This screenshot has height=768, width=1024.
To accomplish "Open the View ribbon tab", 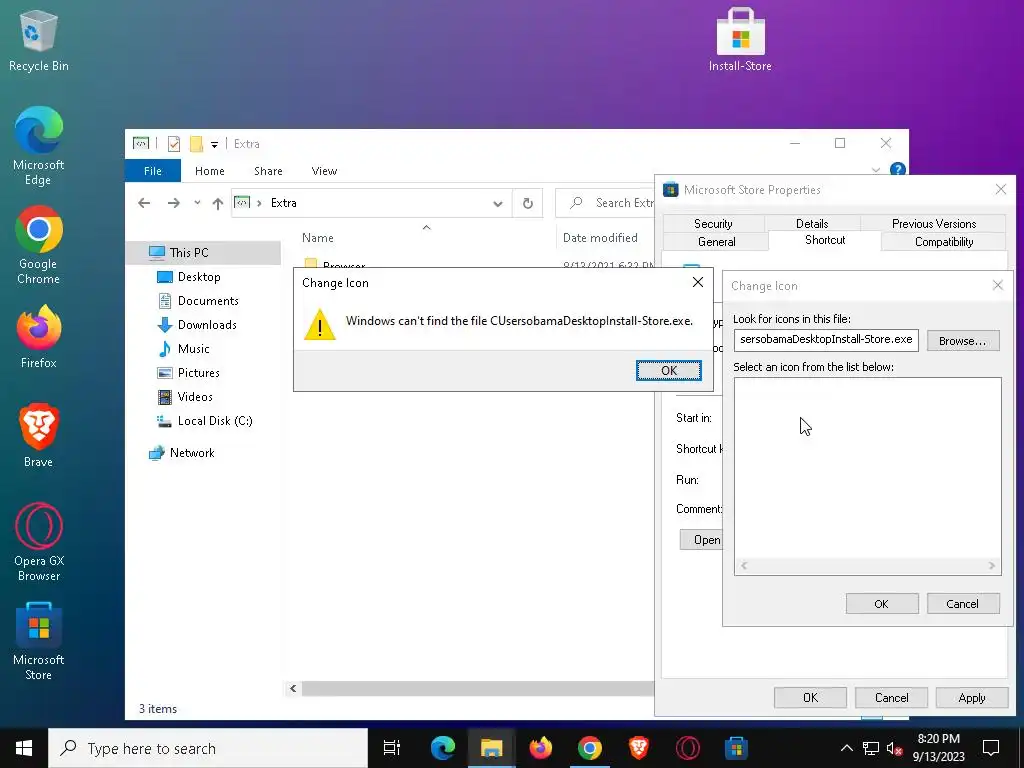I will click(x=324, y=171).
